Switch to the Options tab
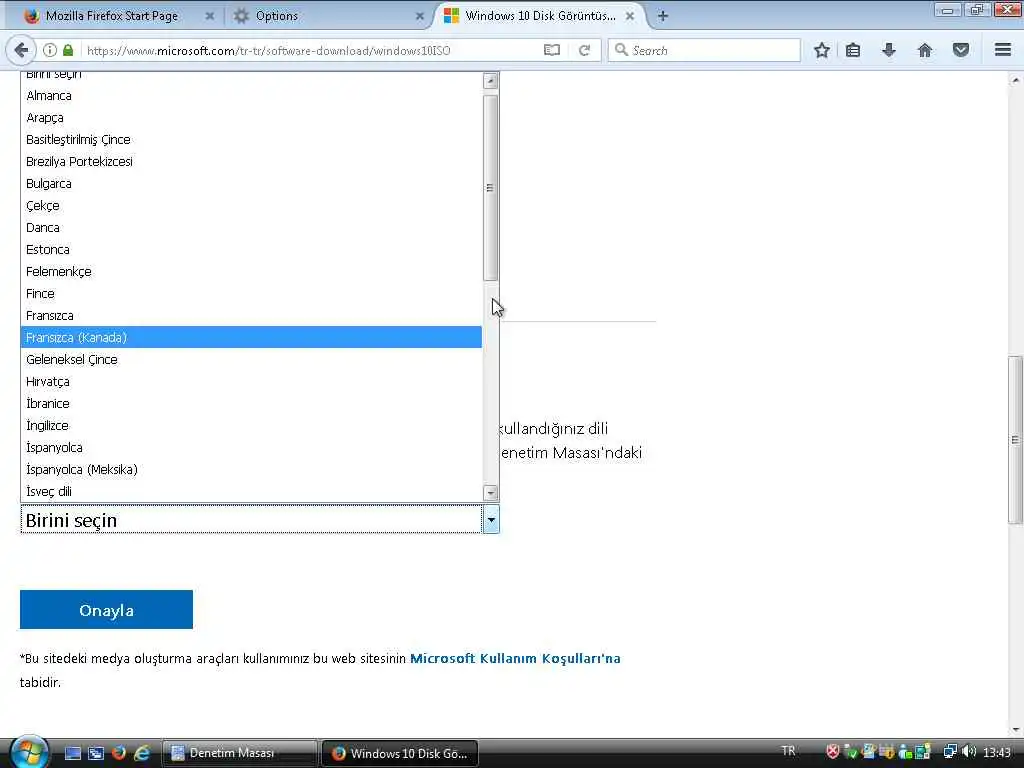 coord(276,16)
